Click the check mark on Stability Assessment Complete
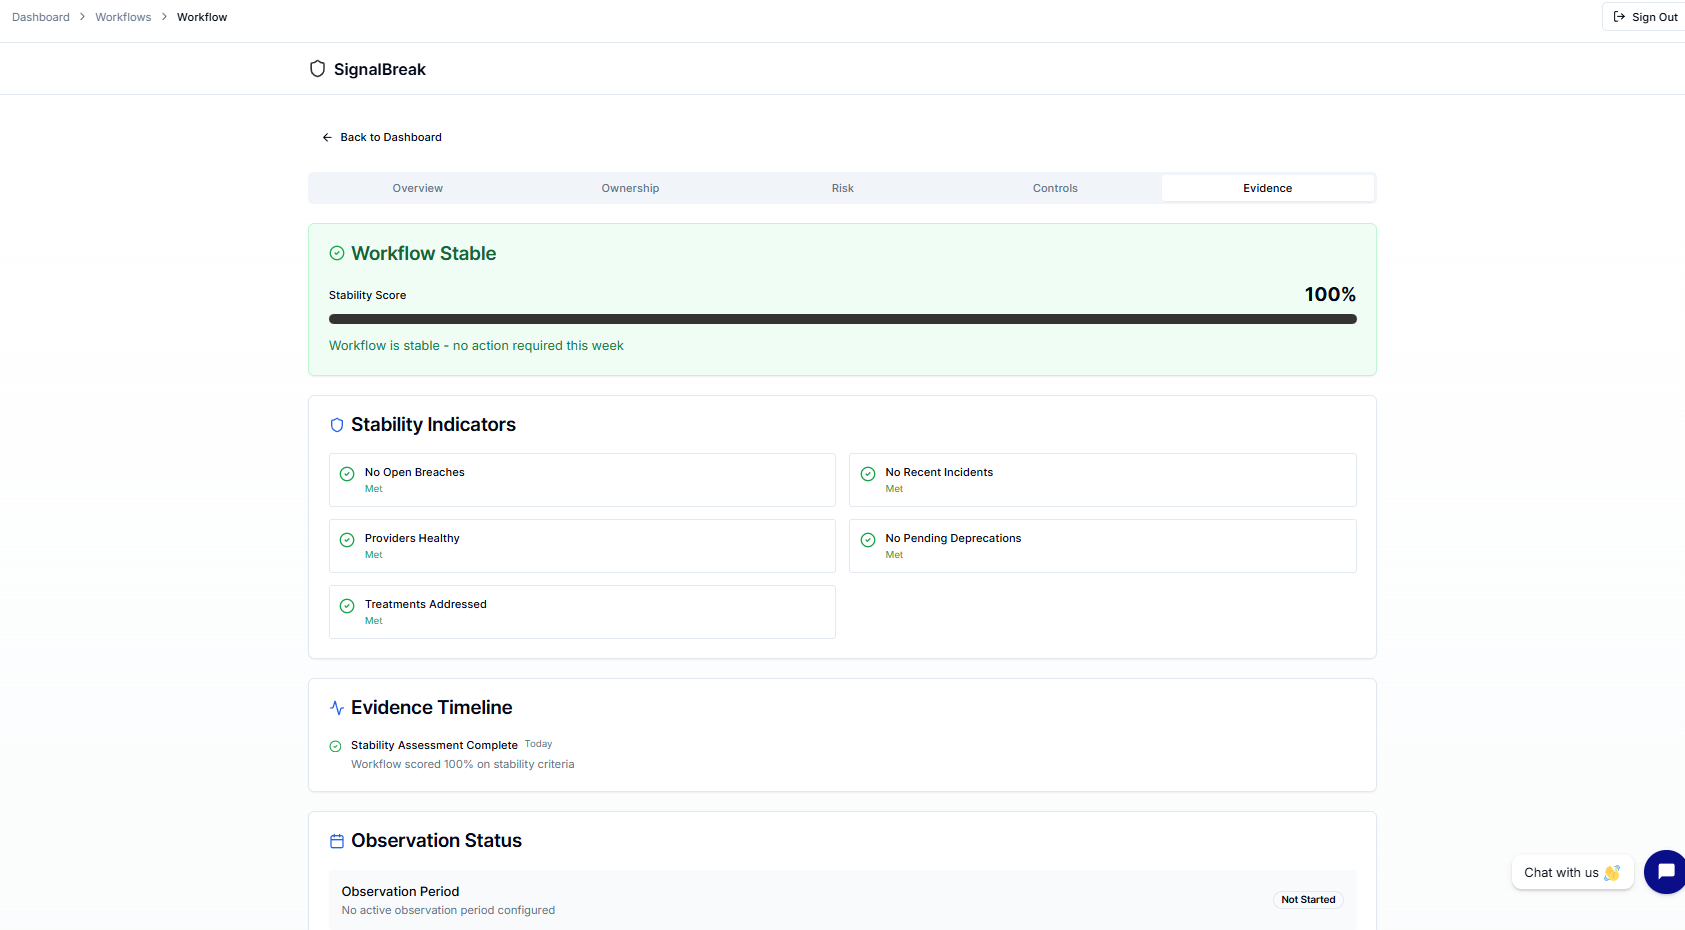1685x930 pixels. pyautogui.click(x=335, y=746)
